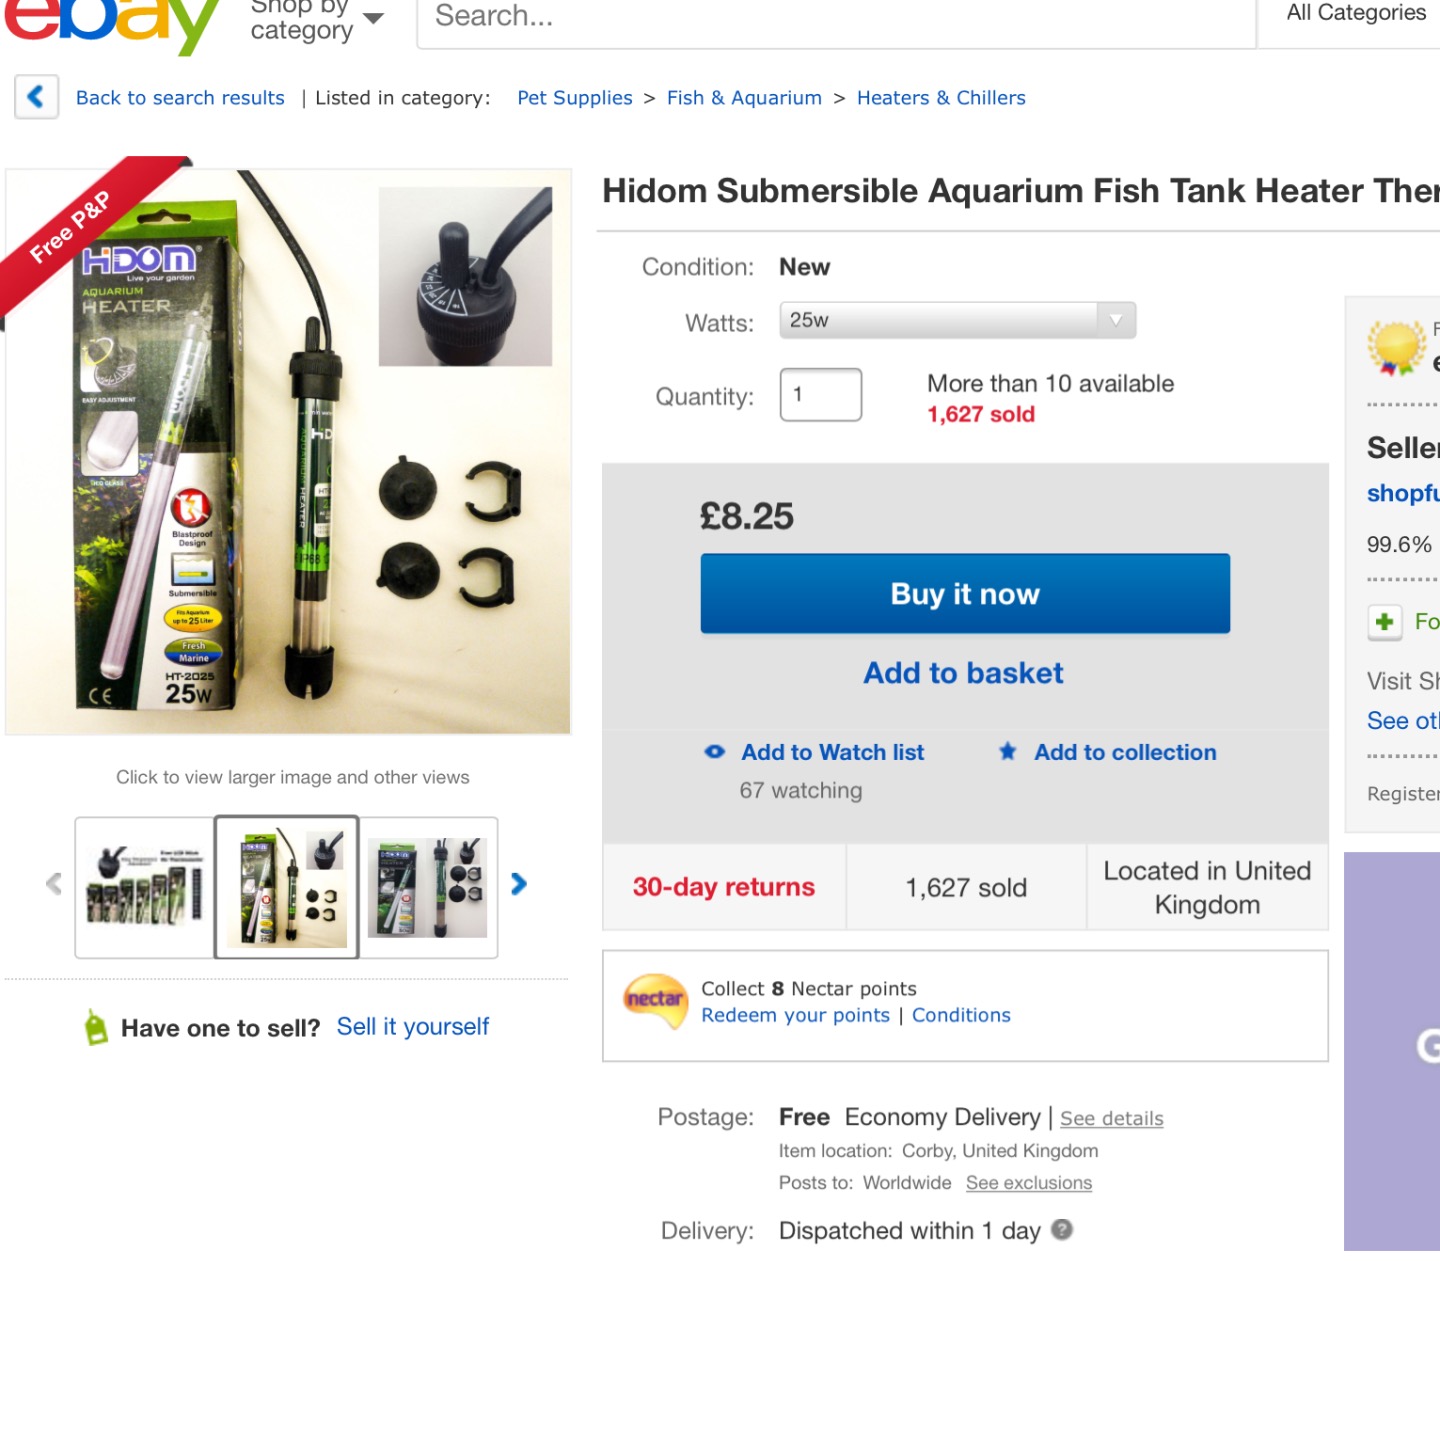
Task: Click Add to basket
Action: (964, 673)
